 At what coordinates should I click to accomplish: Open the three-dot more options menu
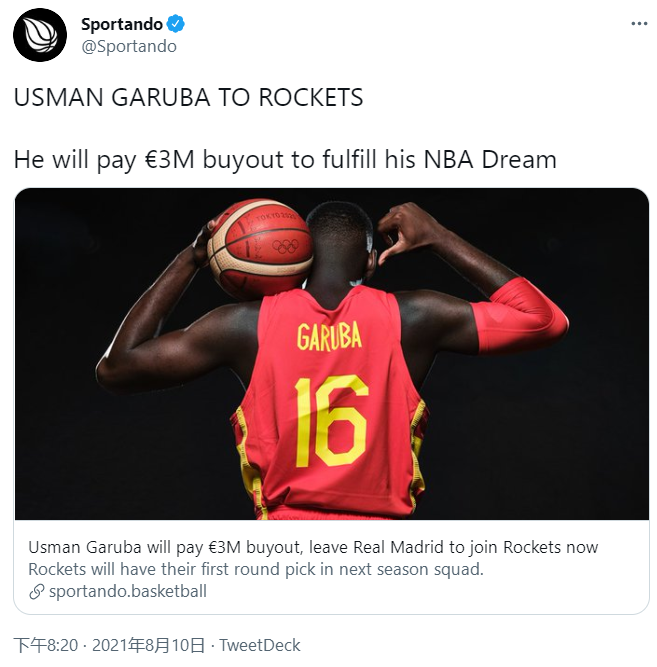639,24
